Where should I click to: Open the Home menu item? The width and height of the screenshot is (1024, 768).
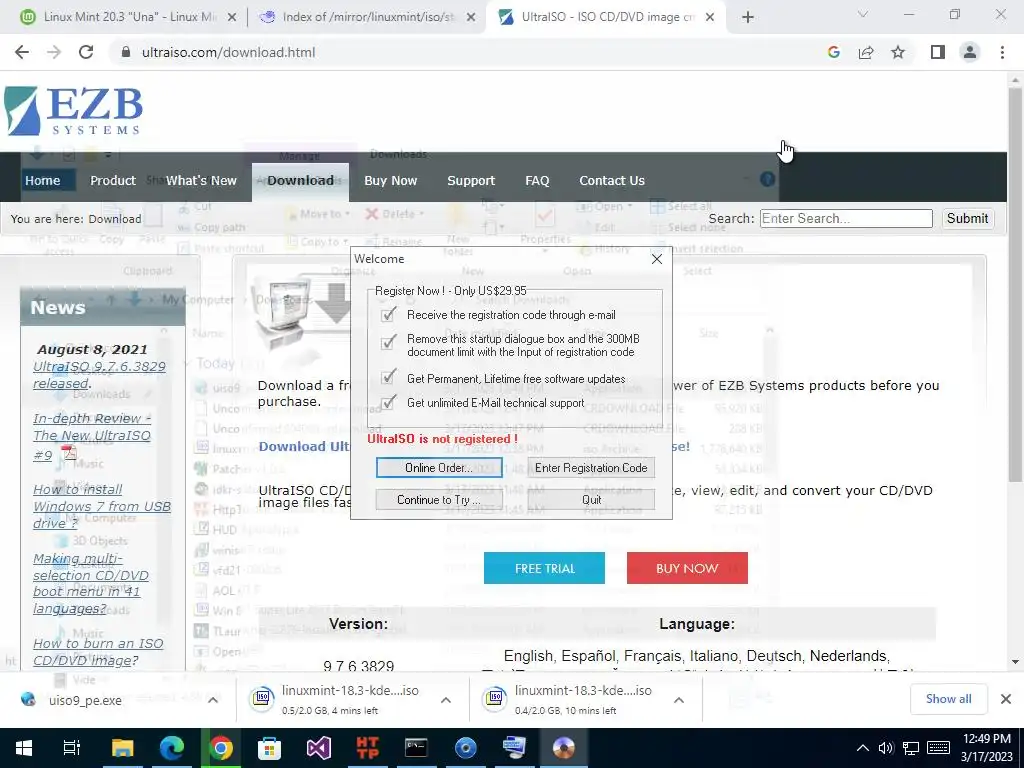(42, 181)
